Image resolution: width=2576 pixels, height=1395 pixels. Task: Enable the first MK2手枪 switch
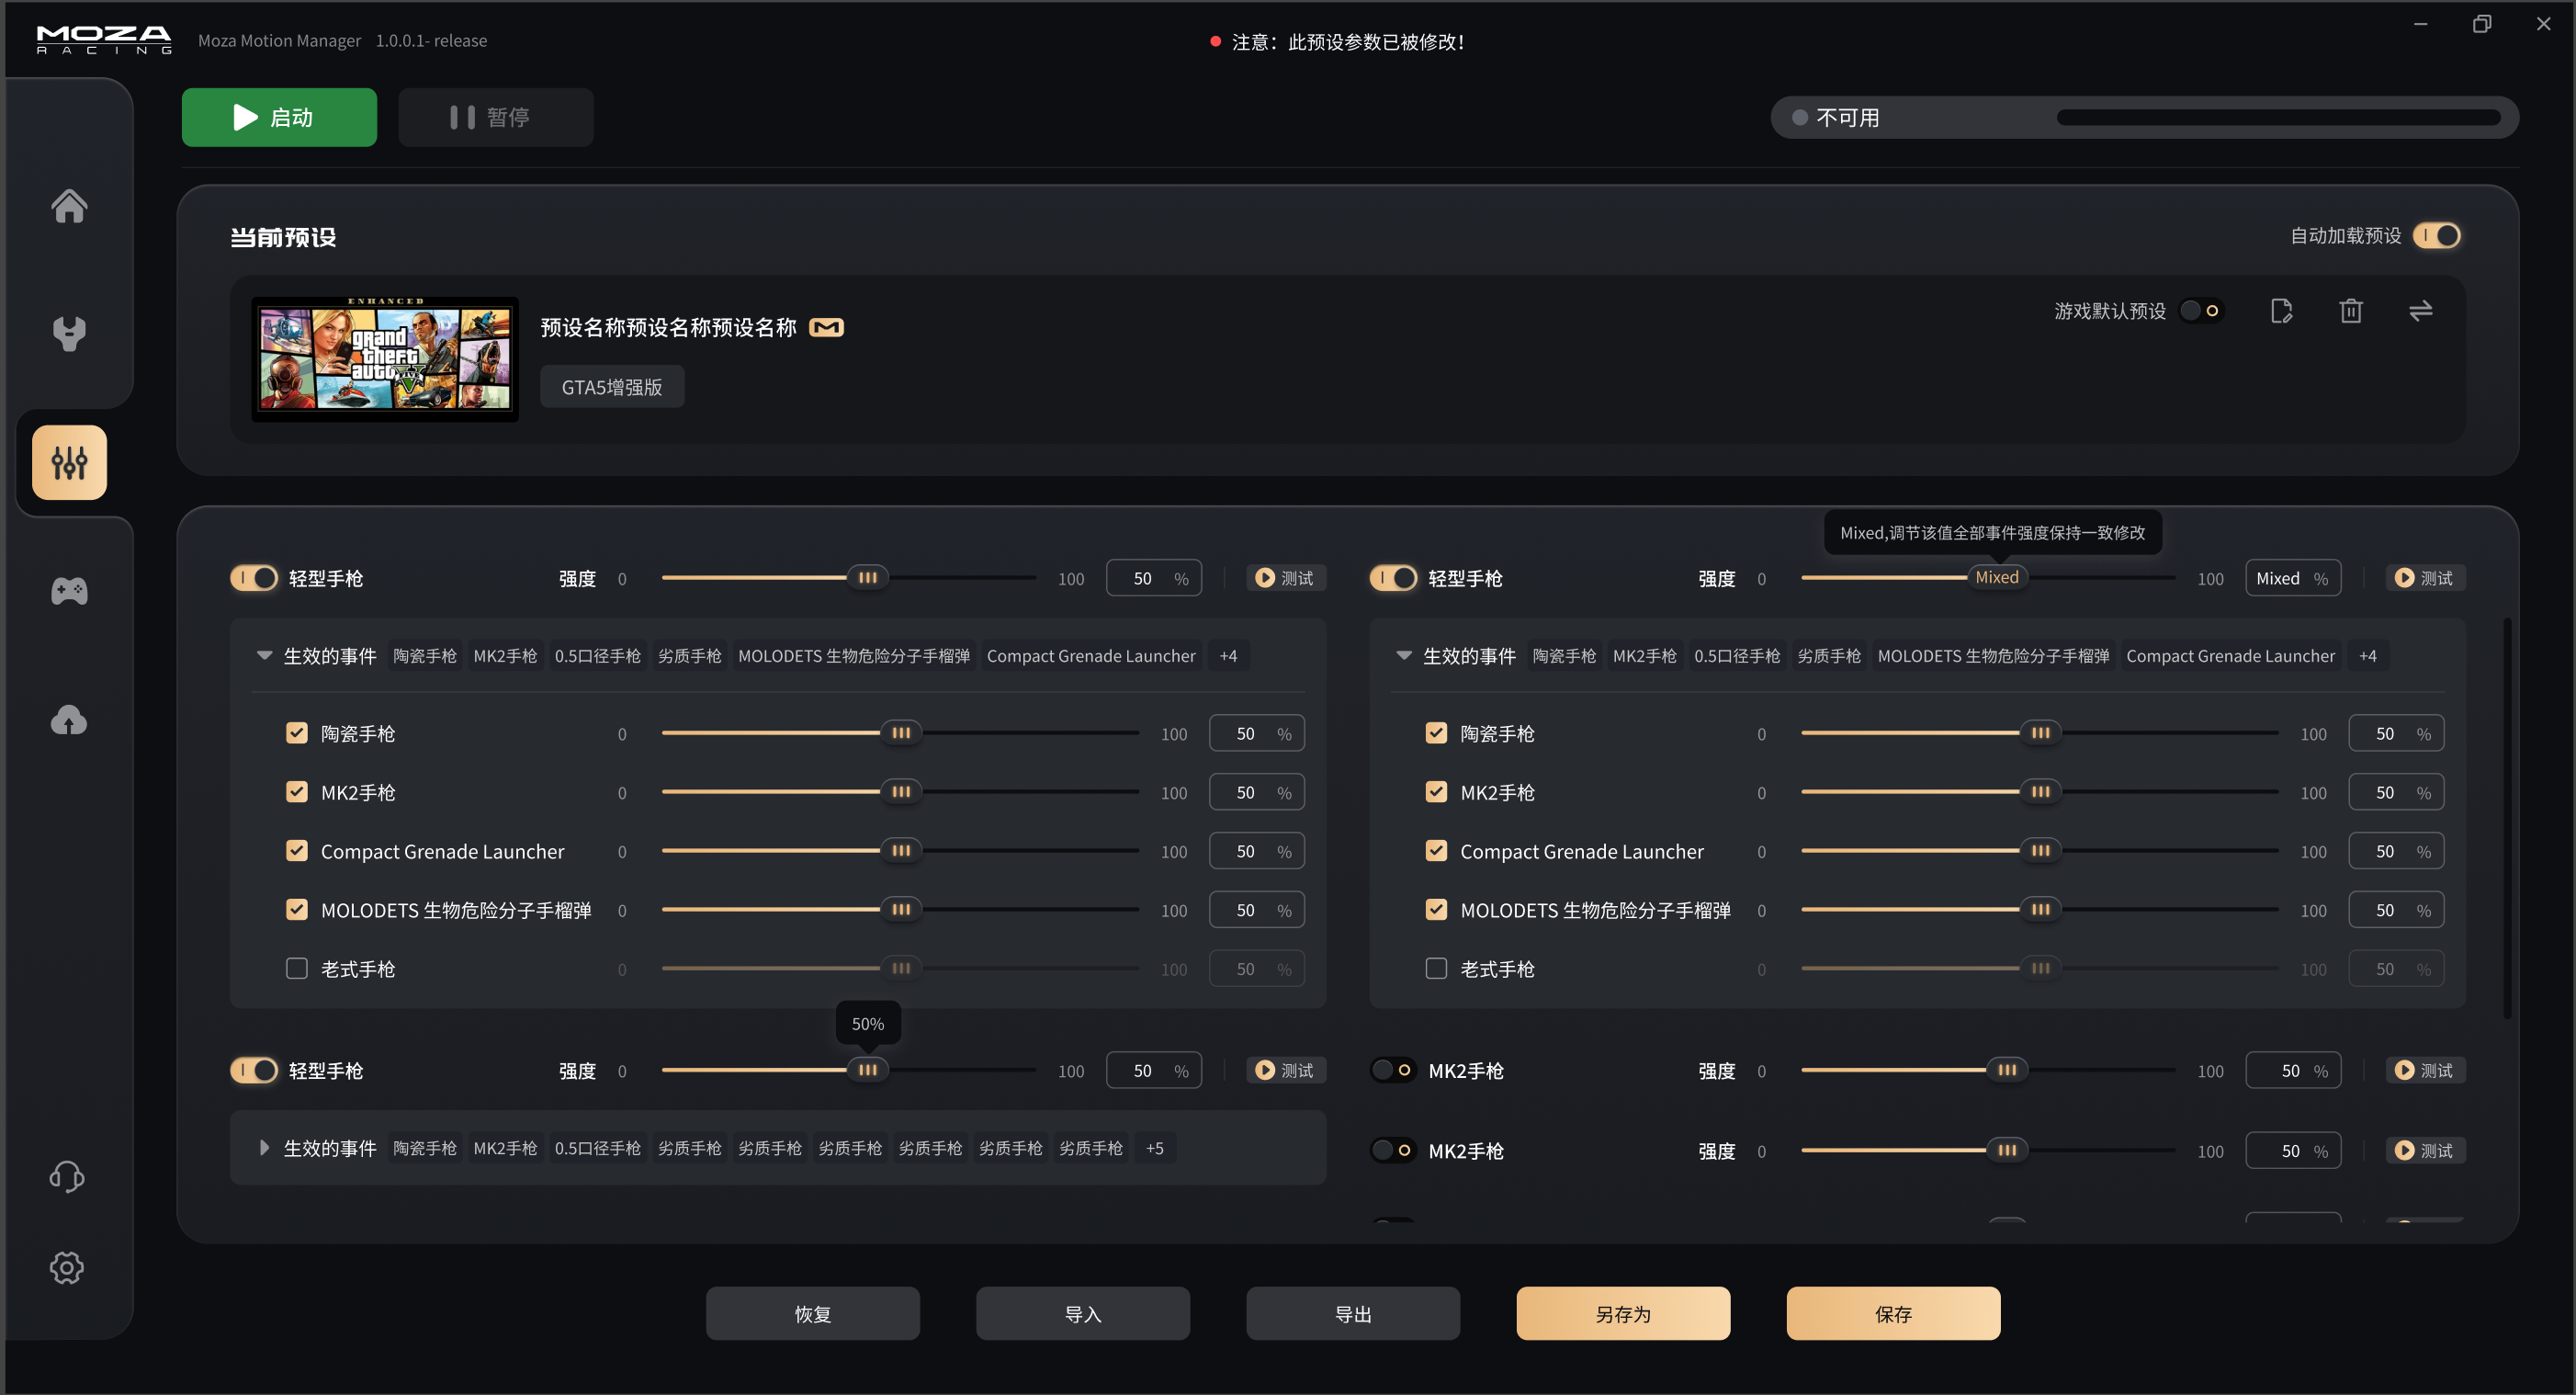pos(1393,1070)
